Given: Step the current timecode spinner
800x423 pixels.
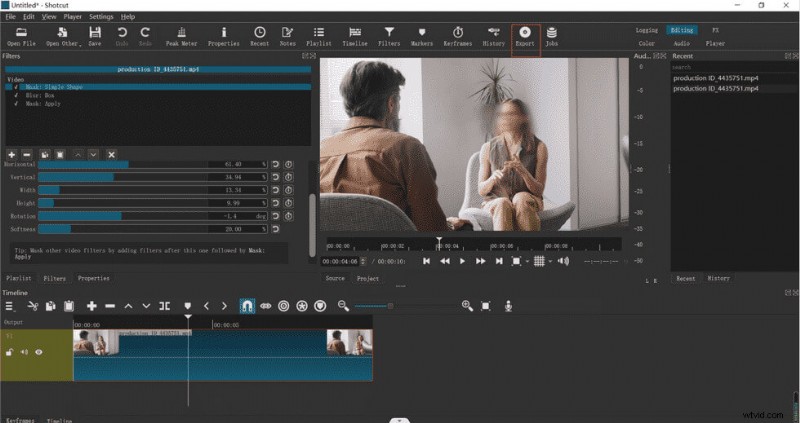Looking at the screenshot, I should click(x=363, y=261).
